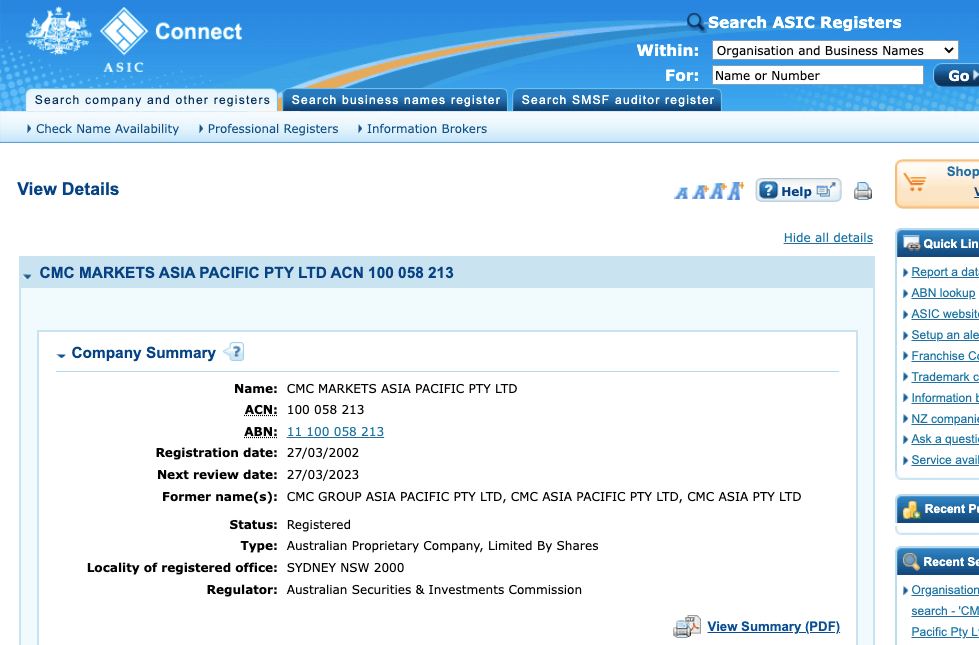The height and width of the screenshot is (645, 979).
Task: Click the Recent Purchases coins icon
Action: (912, 510)
